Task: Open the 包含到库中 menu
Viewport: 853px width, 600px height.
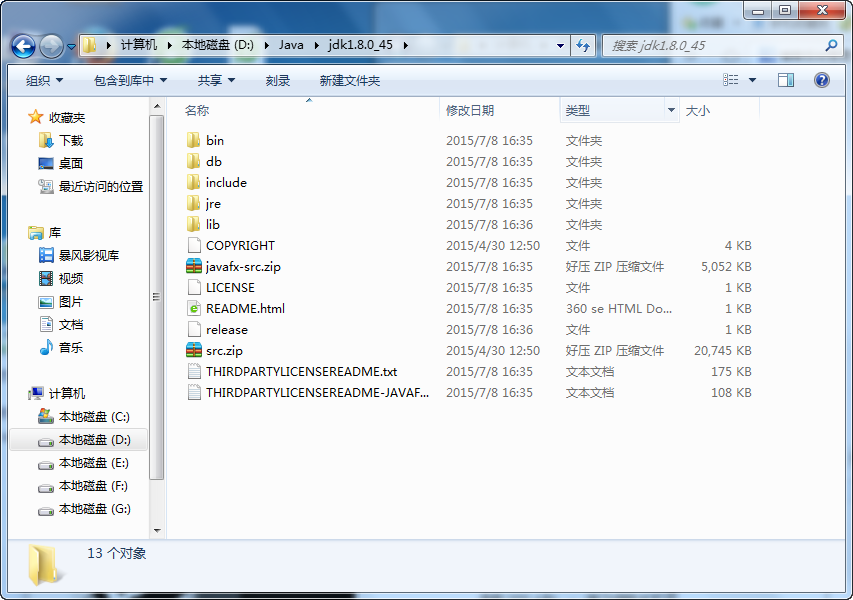Action: point(130,81)
